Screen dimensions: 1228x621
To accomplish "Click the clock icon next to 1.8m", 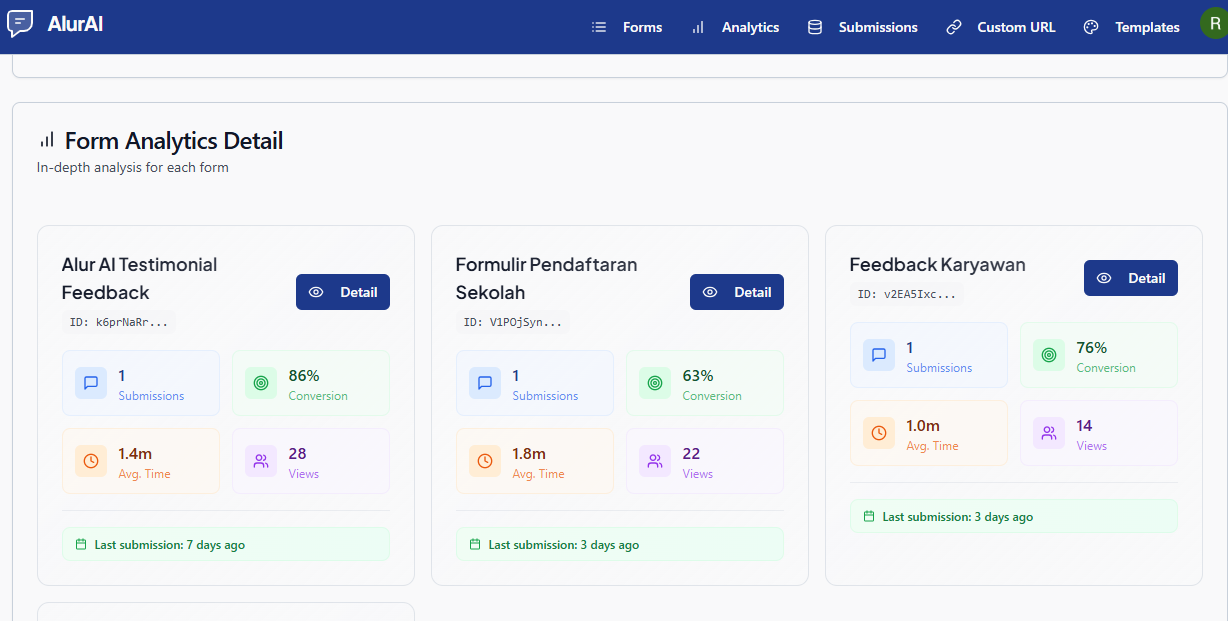I will pos(485,461).
